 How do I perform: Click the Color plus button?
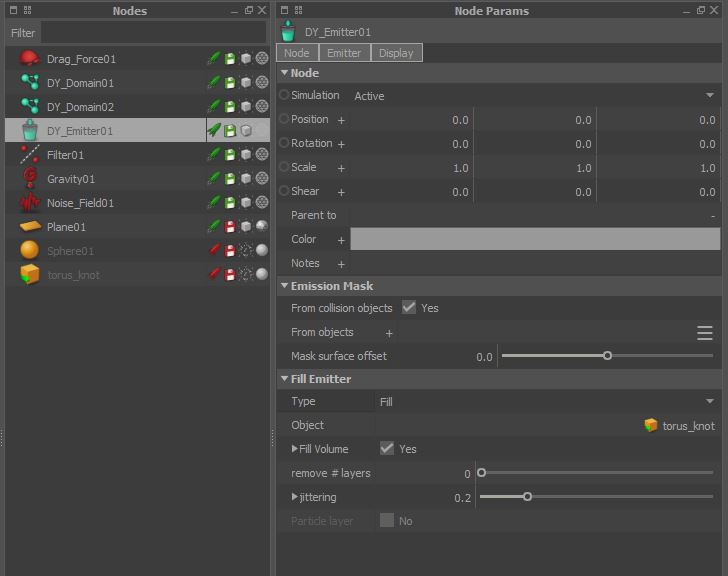(341, 240)
